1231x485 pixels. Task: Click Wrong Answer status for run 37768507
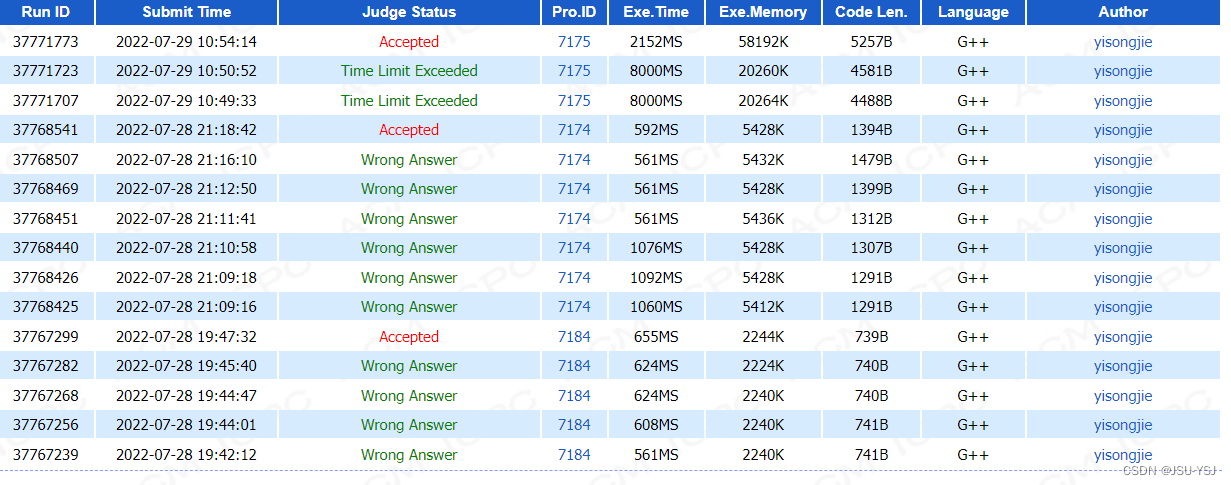tap(409, 160)
